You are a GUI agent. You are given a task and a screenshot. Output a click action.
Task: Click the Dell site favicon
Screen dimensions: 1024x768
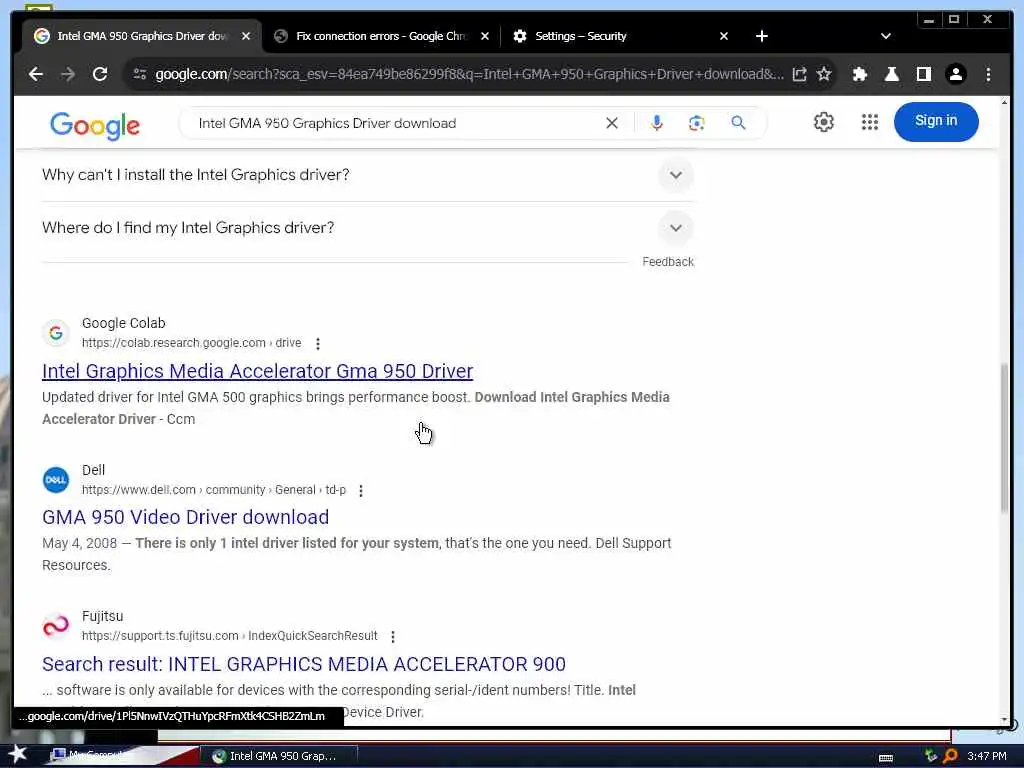[x=56, y=480]
